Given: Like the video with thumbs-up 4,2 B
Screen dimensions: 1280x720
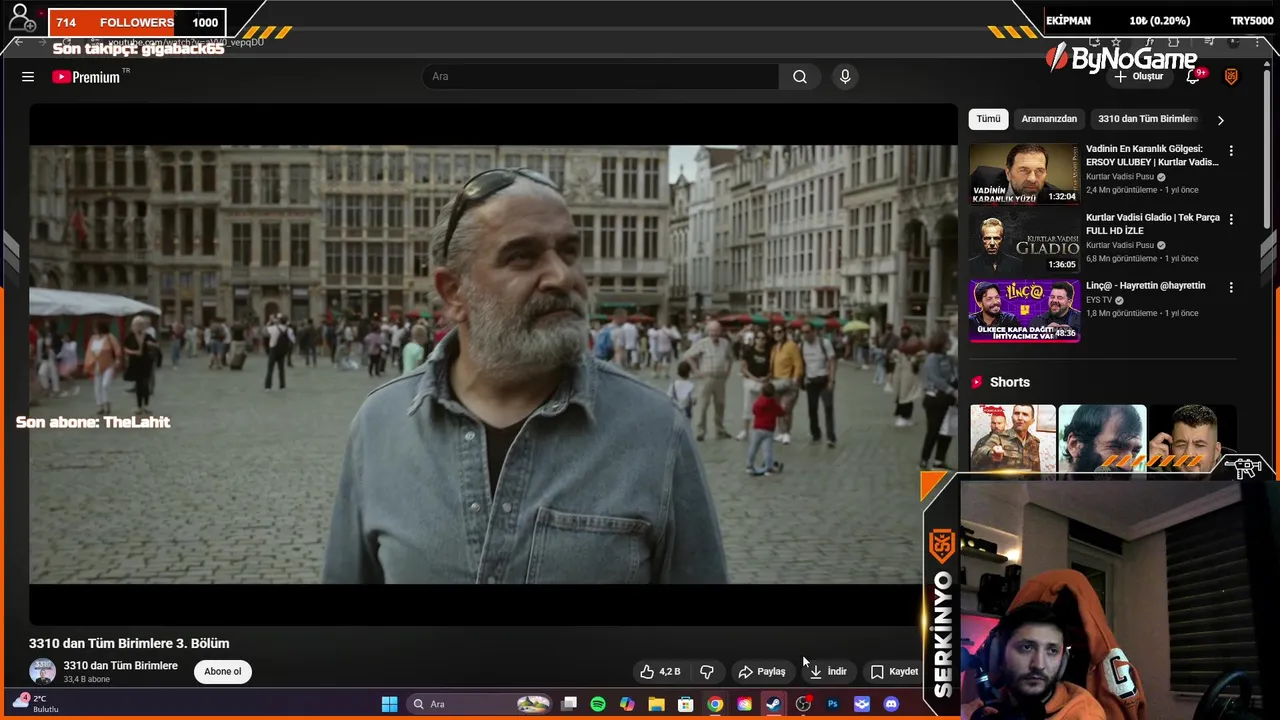Looking at the screenshot, I should click(x=660, y=672).
